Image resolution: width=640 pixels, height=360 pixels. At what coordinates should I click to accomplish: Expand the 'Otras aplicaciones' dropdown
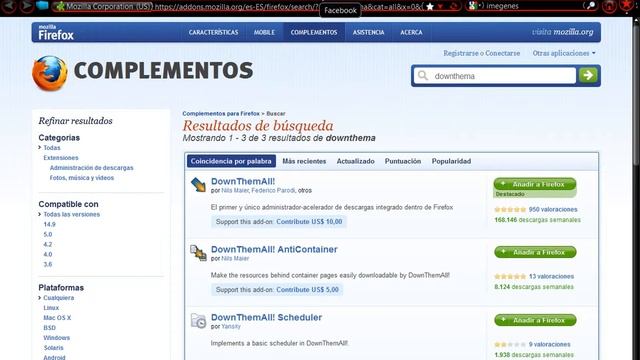pos(564,53)
